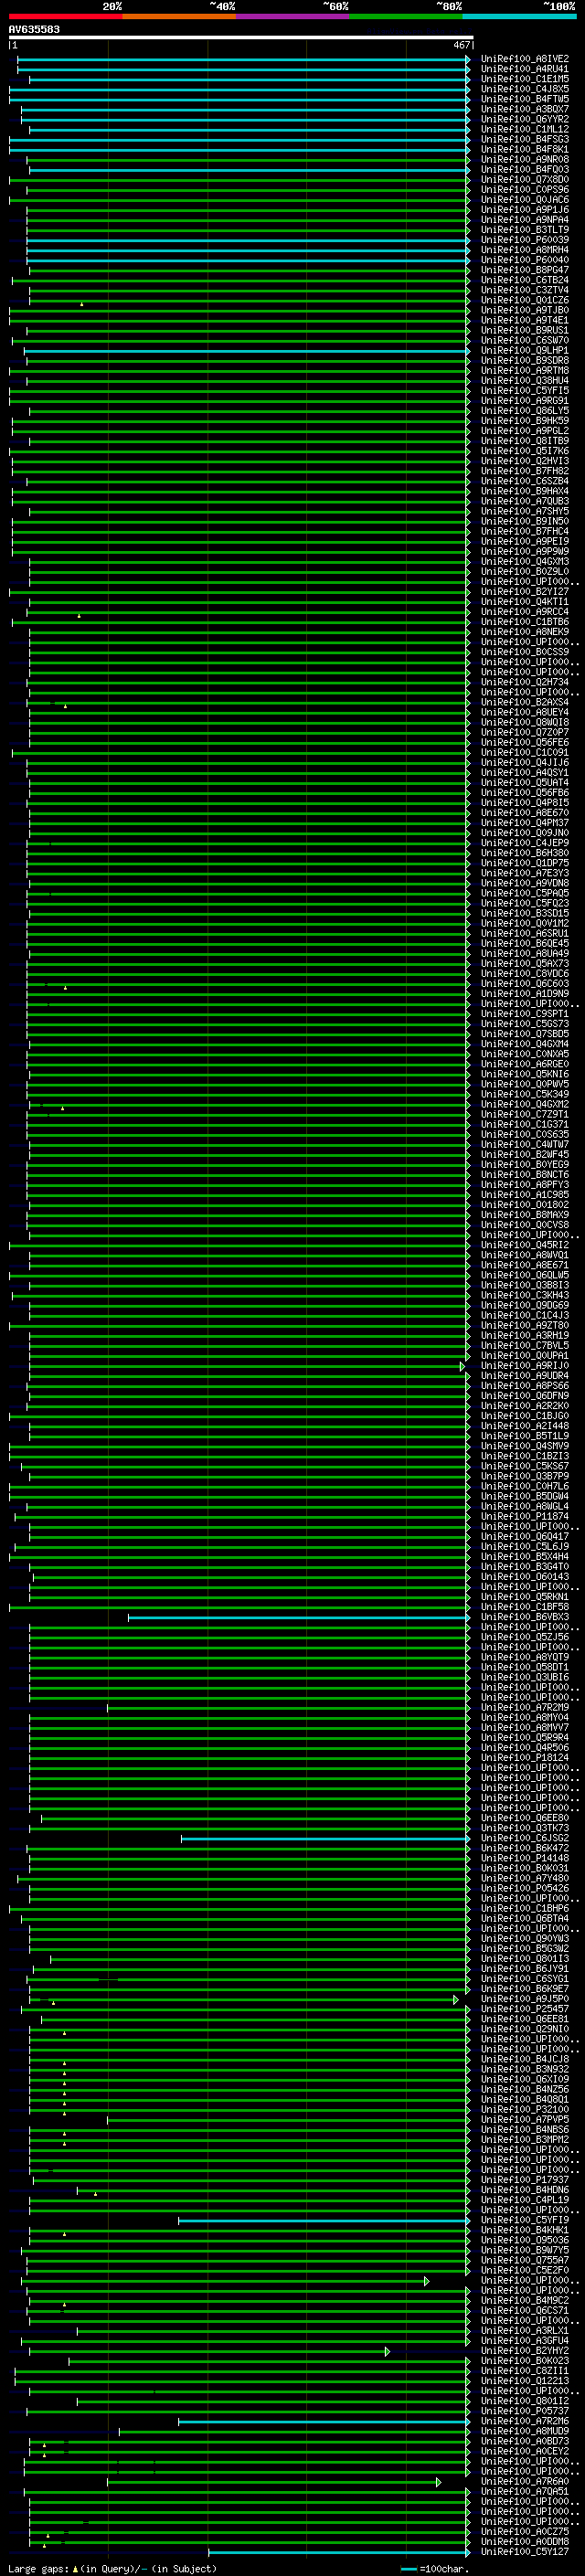Select the UniRef100_B4F8K1 label
Image resolution: width=585 pixels, height=2576 pixels.
click(x=525, y=149)
